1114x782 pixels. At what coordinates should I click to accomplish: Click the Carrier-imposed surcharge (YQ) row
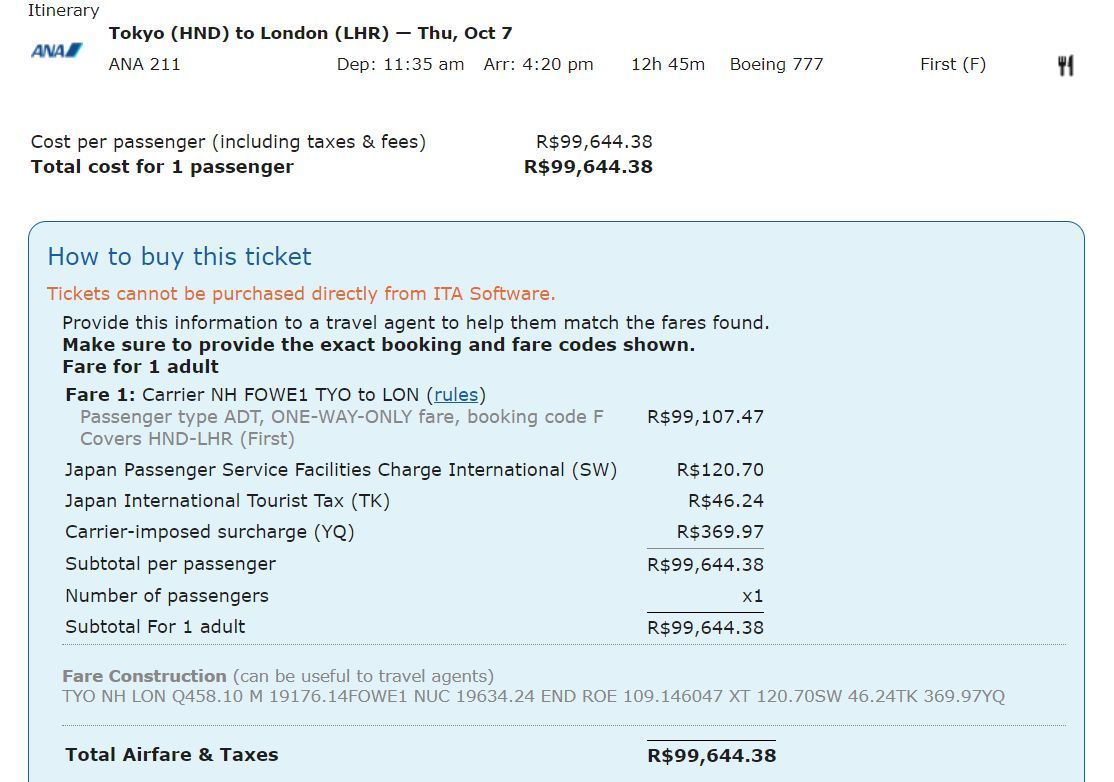click(414, 532)
